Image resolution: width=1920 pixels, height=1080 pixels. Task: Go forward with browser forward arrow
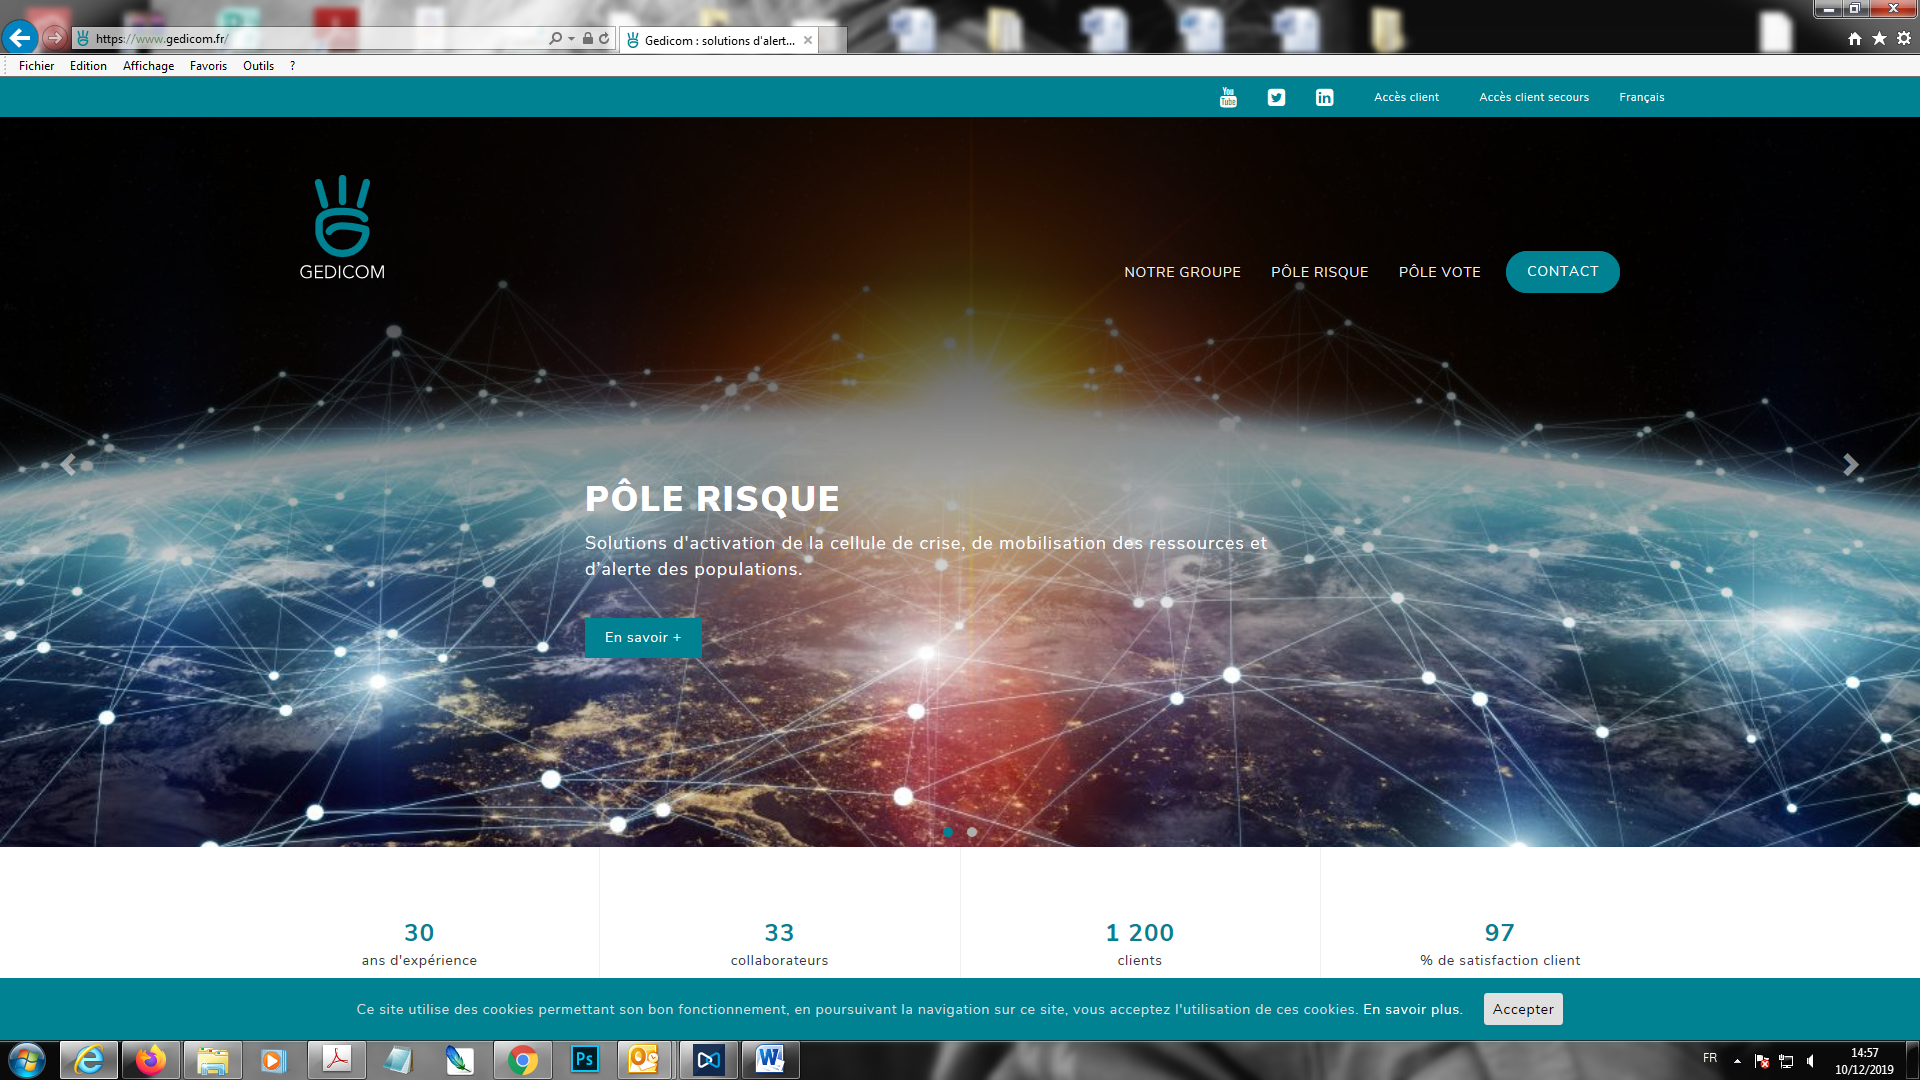55,38
